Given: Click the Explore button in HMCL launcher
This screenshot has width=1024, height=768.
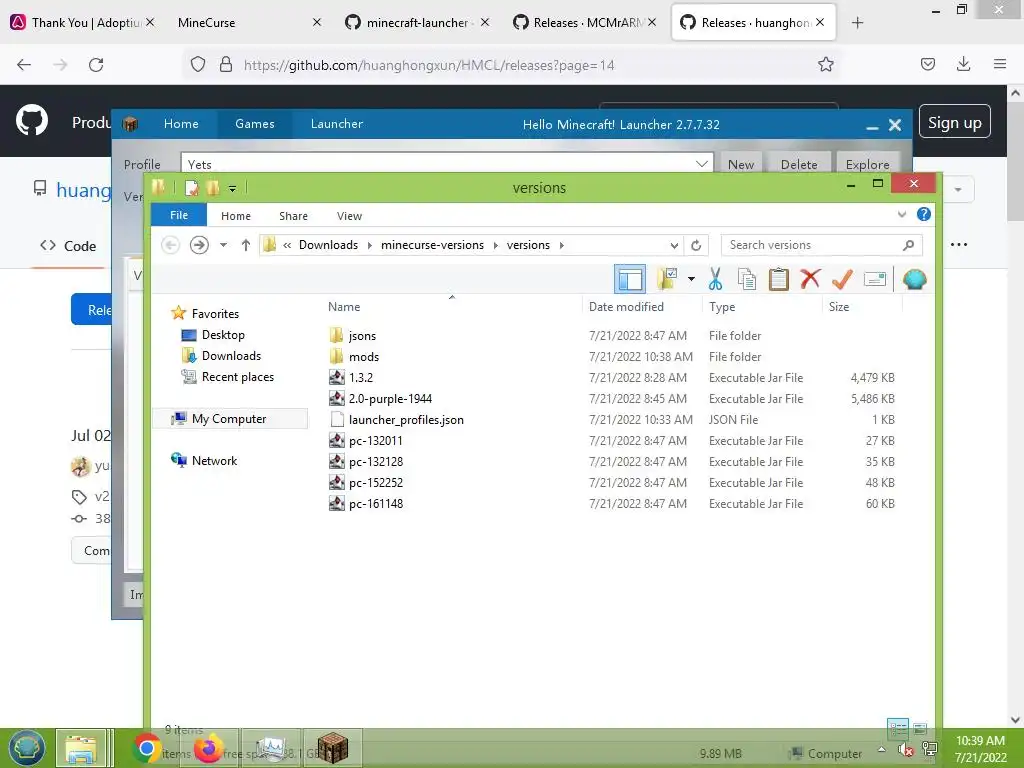Looking at the screenshot, I should pyautogui.click(x=867, y=165).
